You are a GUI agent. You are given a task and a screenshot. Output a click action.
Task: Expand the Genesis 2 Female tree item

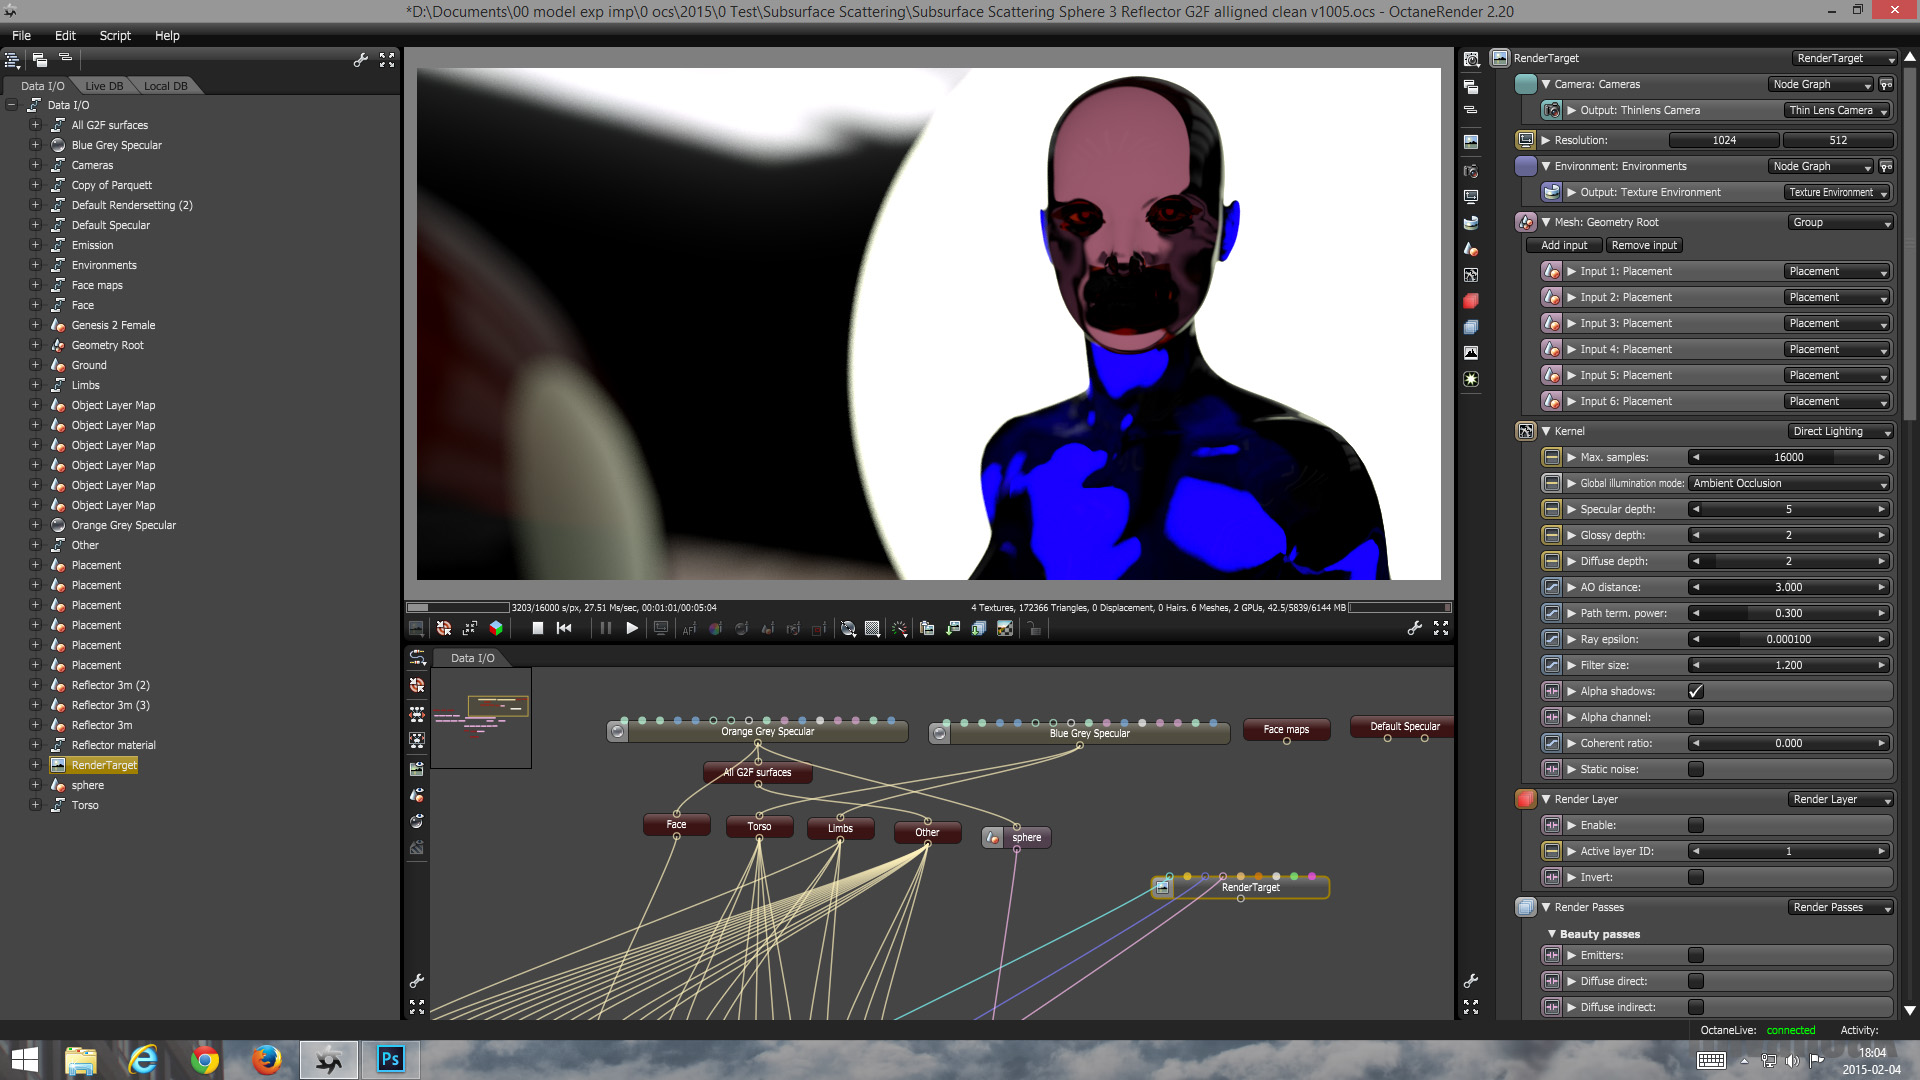click(x=35, y=325)
